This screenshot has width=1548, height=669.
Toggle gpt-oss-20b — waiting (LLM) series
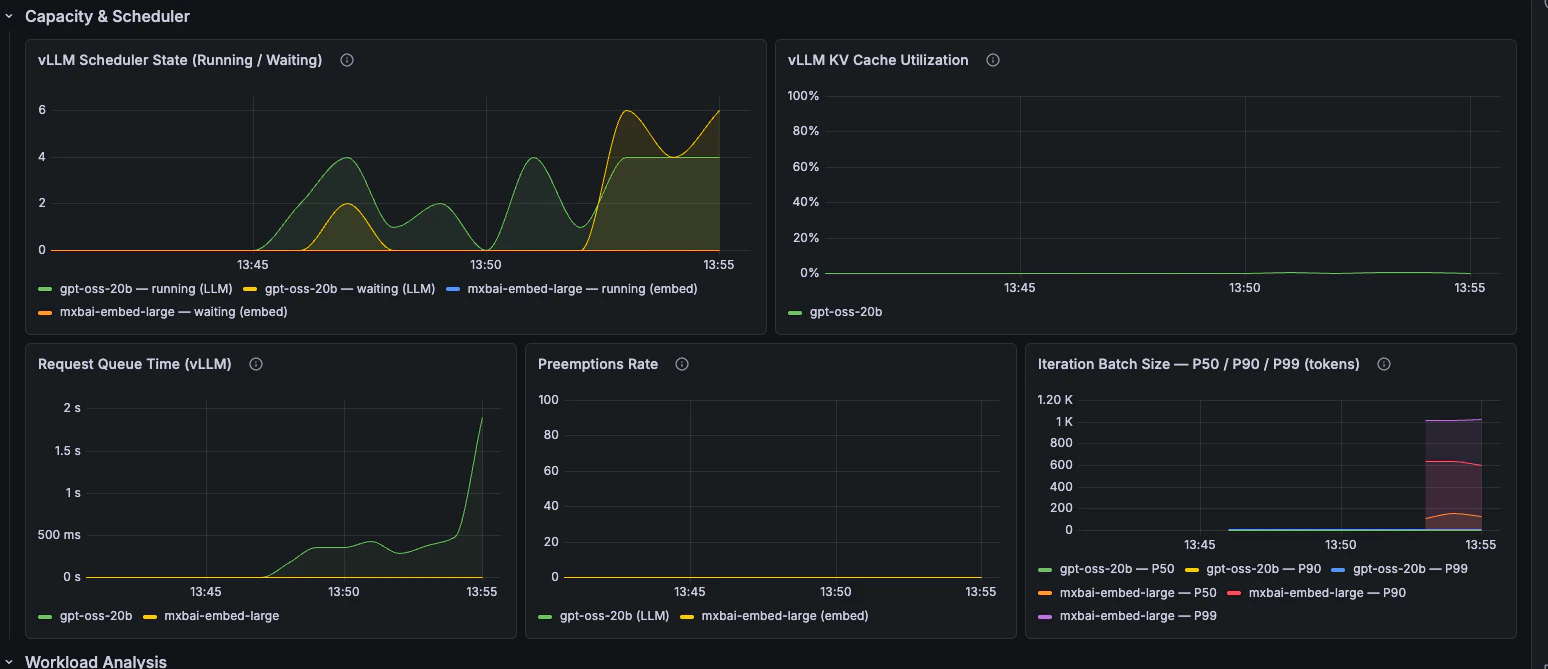tap(350, 289)
